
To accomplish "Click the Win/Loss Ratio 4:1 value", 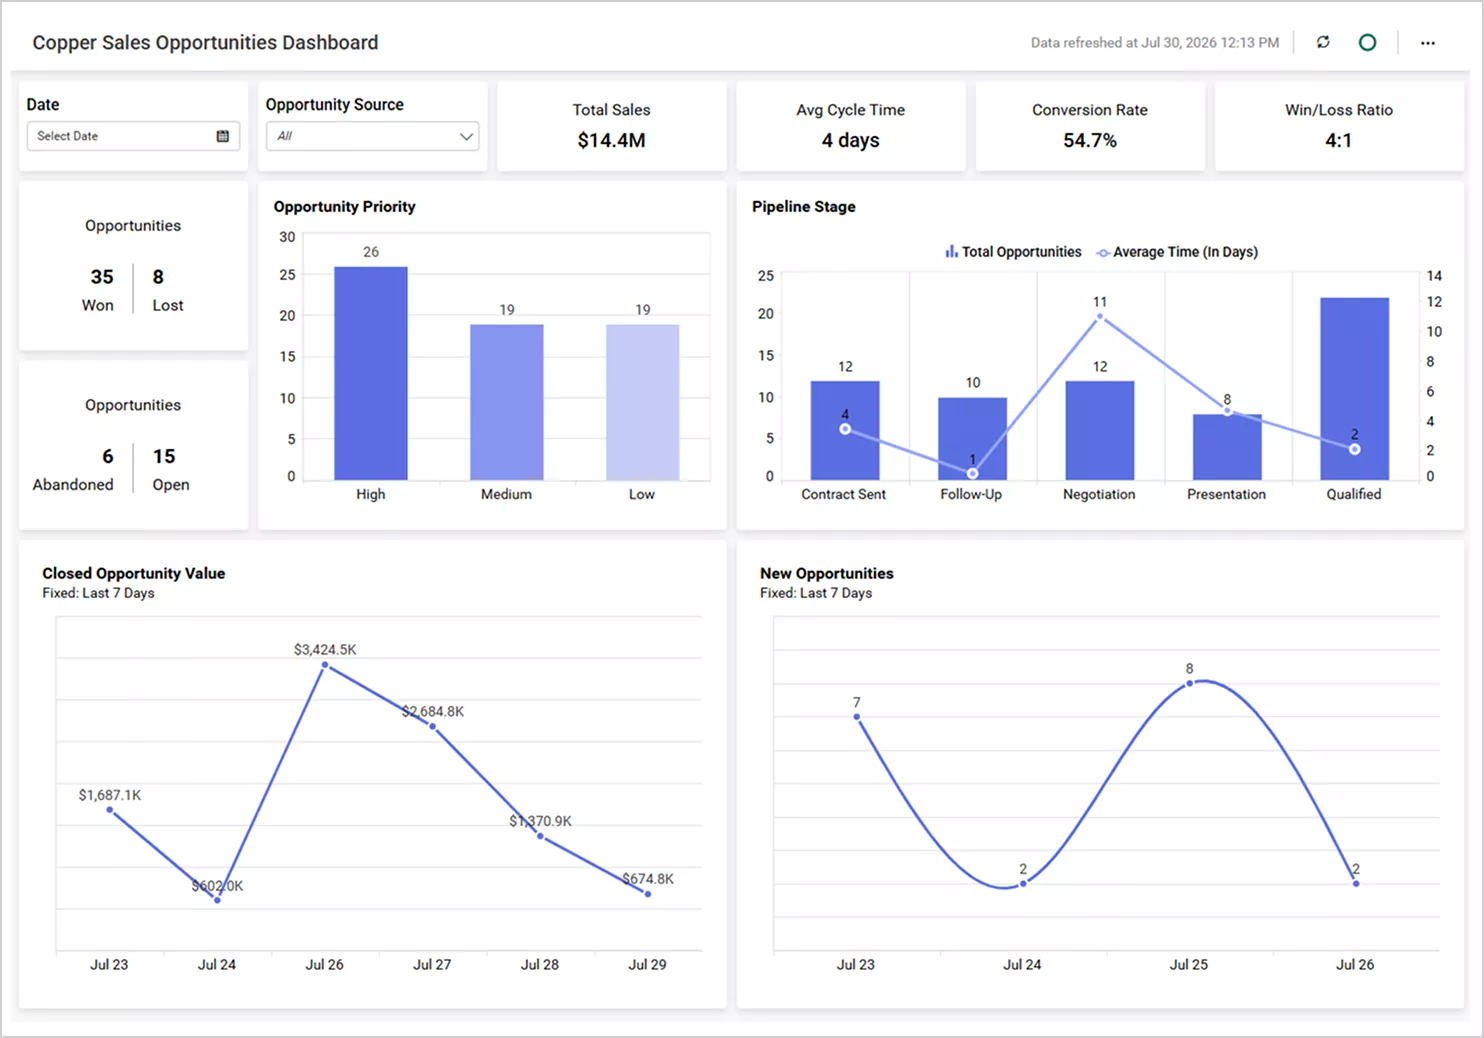I will (1339, 141).
